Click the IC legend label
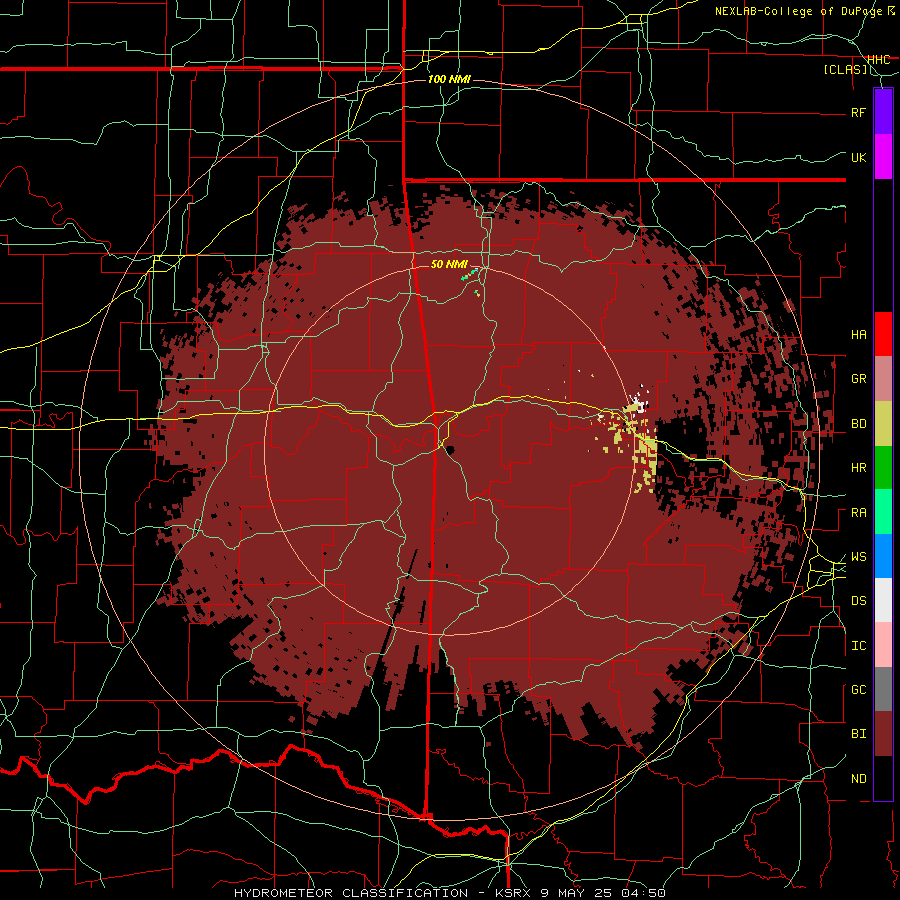The height and width of the screenshot is (900, 900). (x=858, y=646)
